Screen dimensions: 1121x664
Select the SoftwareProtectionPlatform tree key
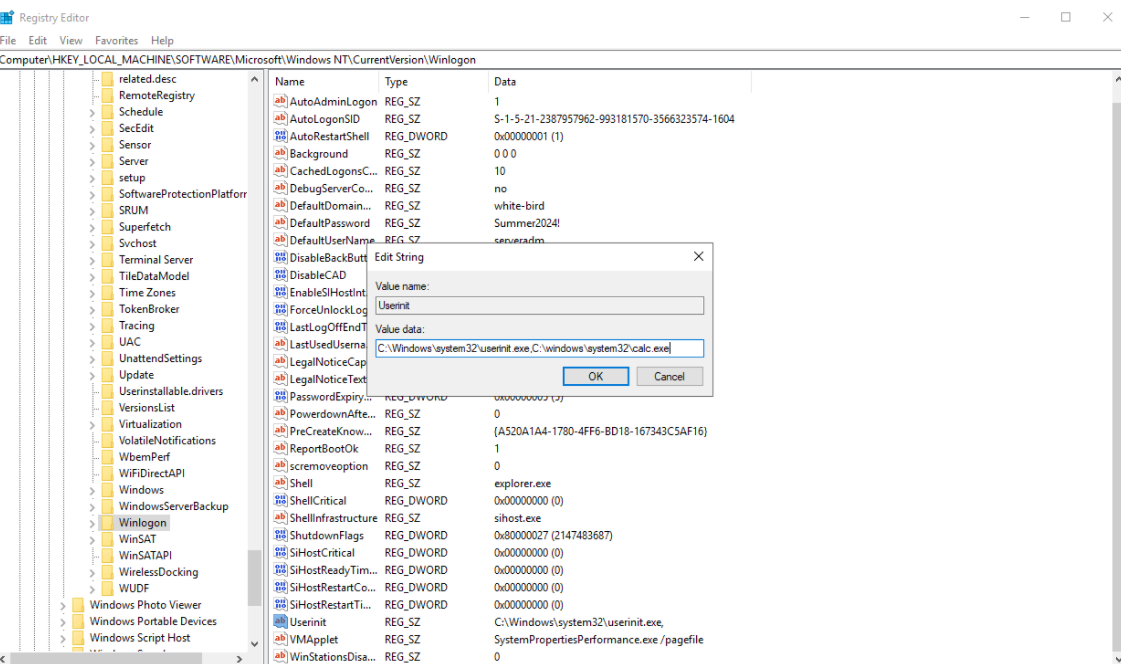(x=182, y=194)
